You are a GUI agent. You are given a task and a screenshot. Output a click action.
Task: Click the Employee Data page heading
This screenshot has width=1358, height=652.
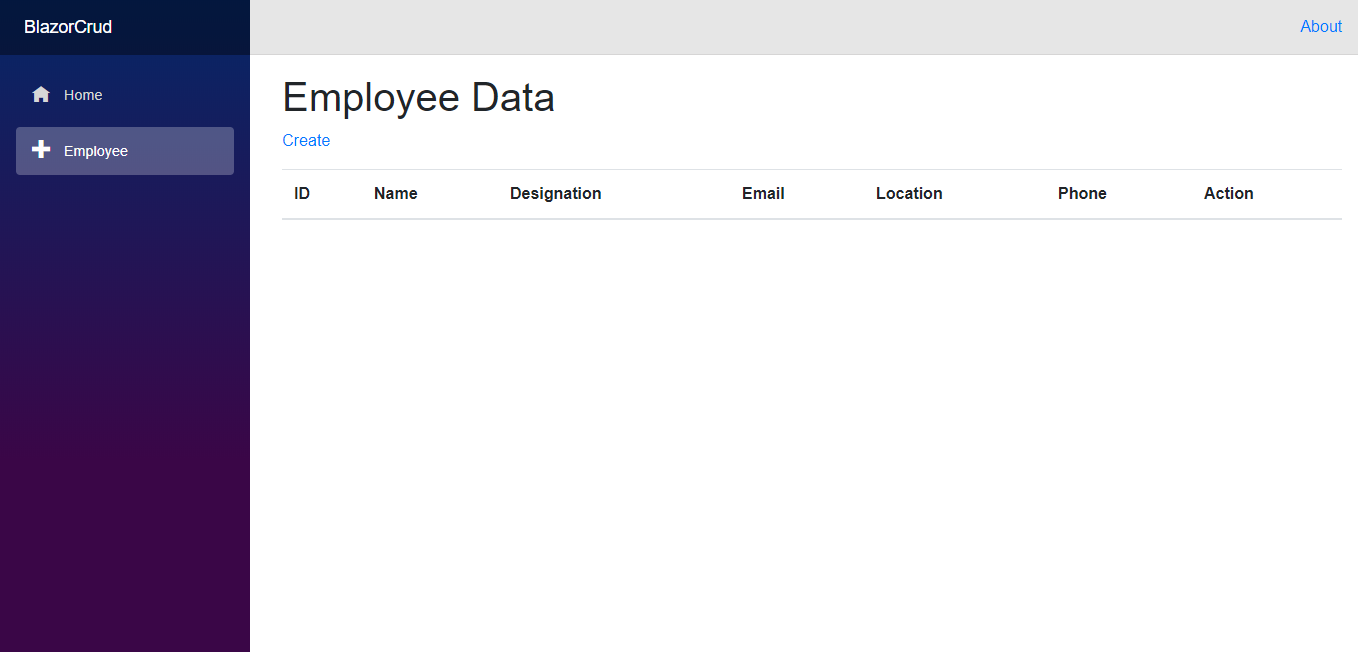point(418,98)
